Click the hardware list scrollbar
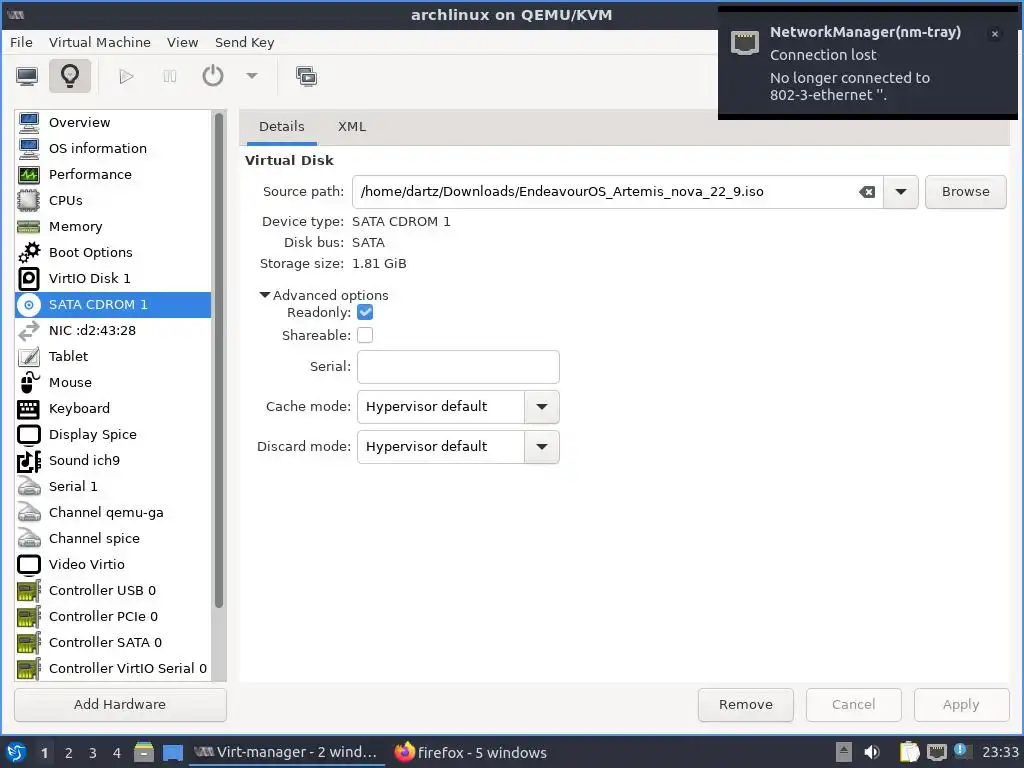The height and width of the screenshot is (768, 1024). (219, 360)
